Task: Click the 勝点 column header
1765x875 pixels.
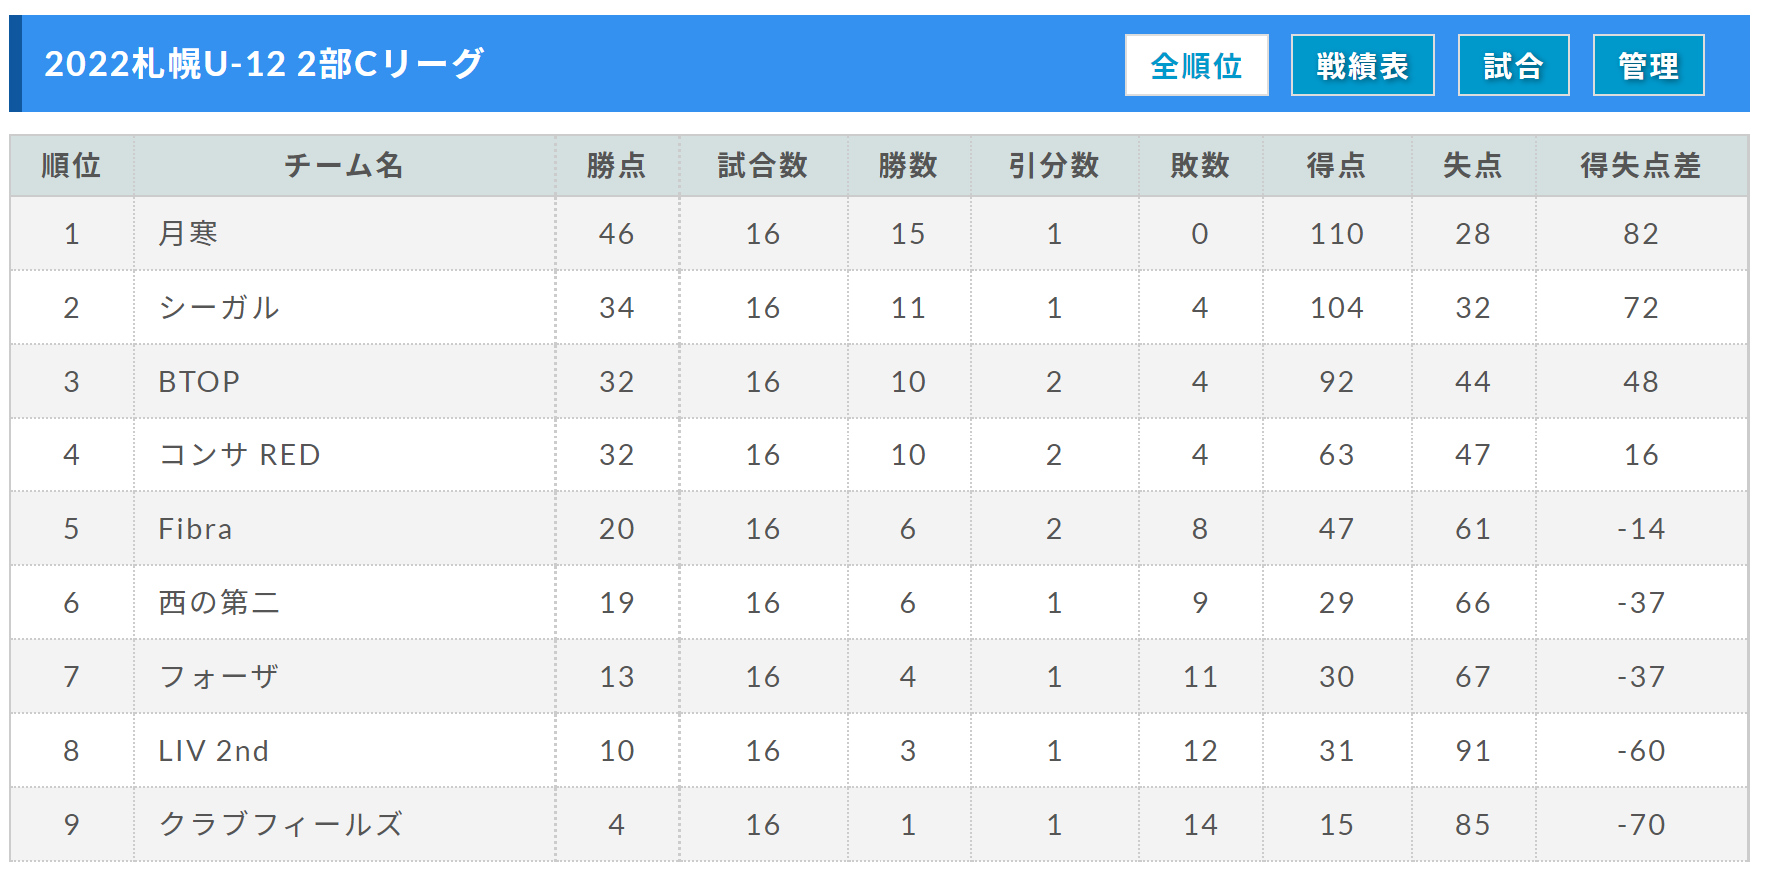Action: click(x=617, y=166)
